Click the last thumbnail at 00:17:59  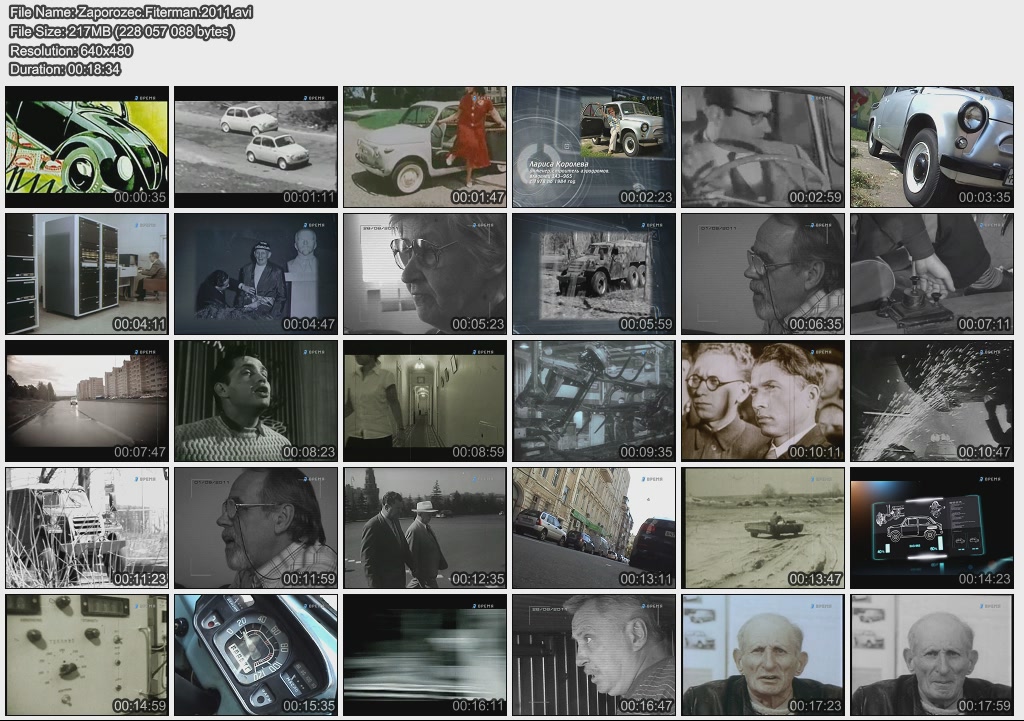point(932,655)
